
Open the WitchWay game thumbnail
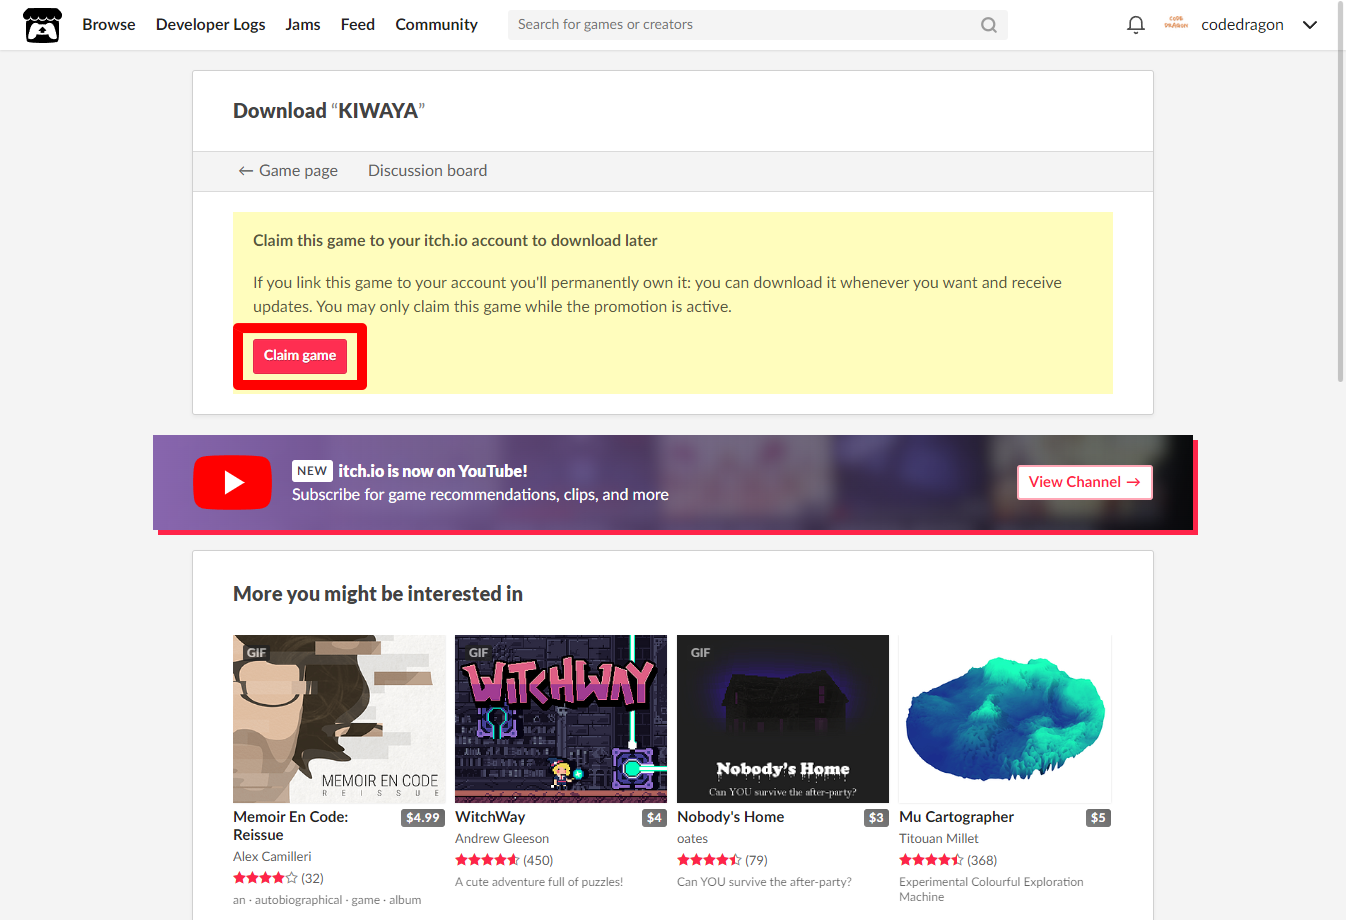pyautogui.click(x=561, y=719)
